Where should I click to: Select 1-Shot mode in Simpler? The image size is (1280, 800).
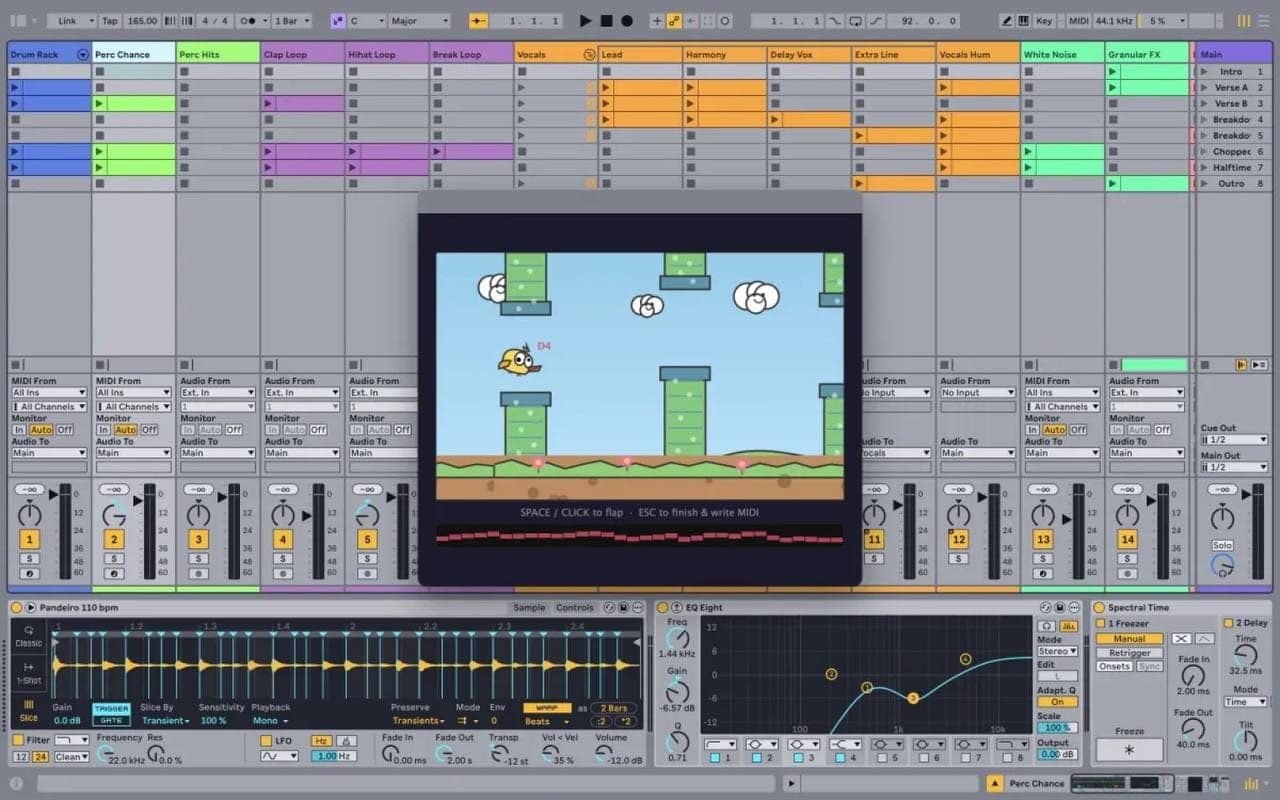point(29,672)
